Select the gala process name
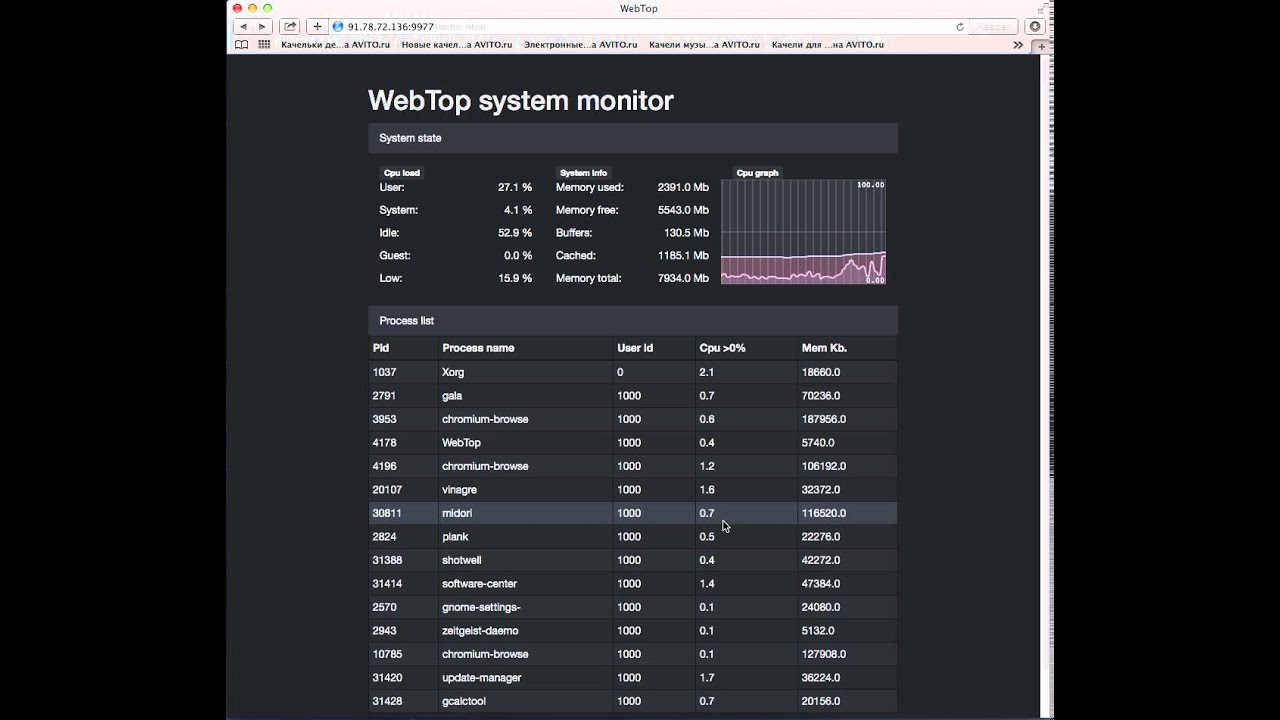The height and width of the screenshot is (720, 1280). [452, 396]
